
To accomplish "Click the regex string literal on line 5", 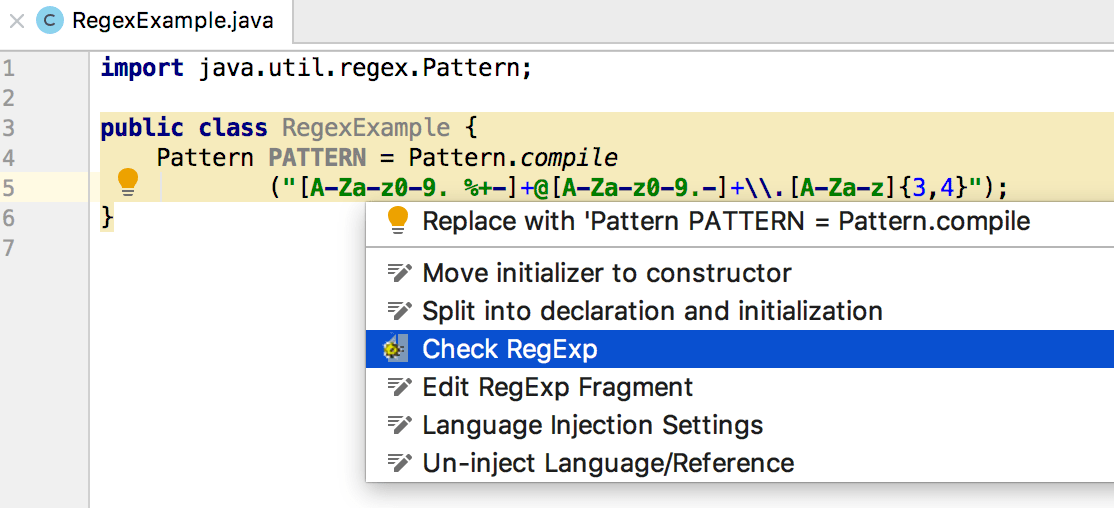I will pyautogui.click(x=631, y=188).
